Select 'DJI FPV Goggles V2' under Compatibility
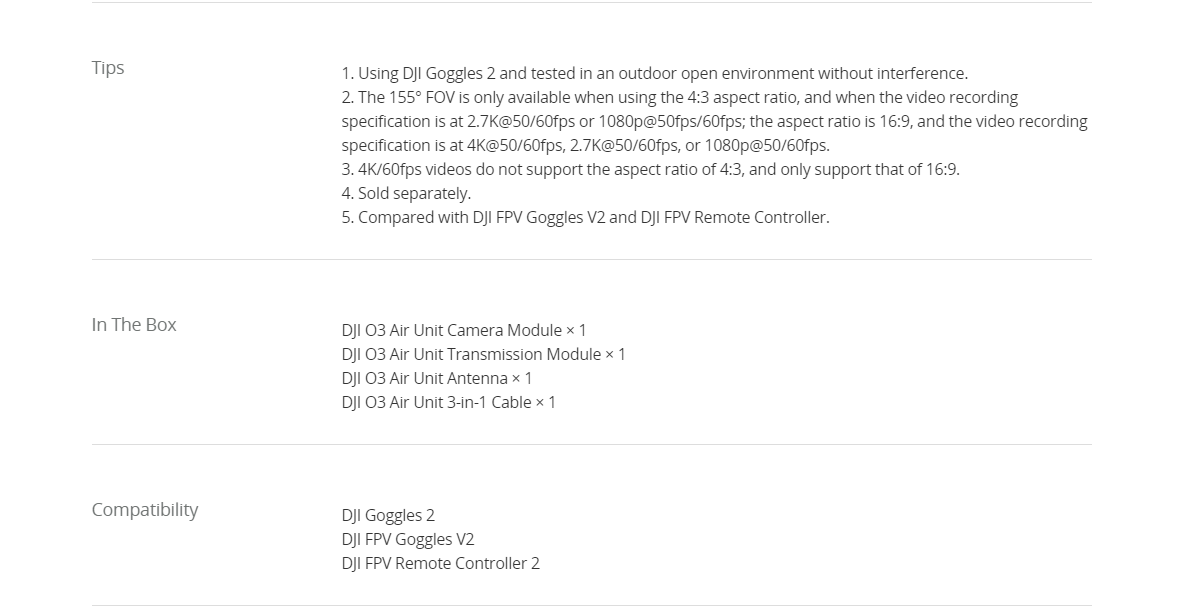This screenshot has width=1200, height=610. (408, 539)
